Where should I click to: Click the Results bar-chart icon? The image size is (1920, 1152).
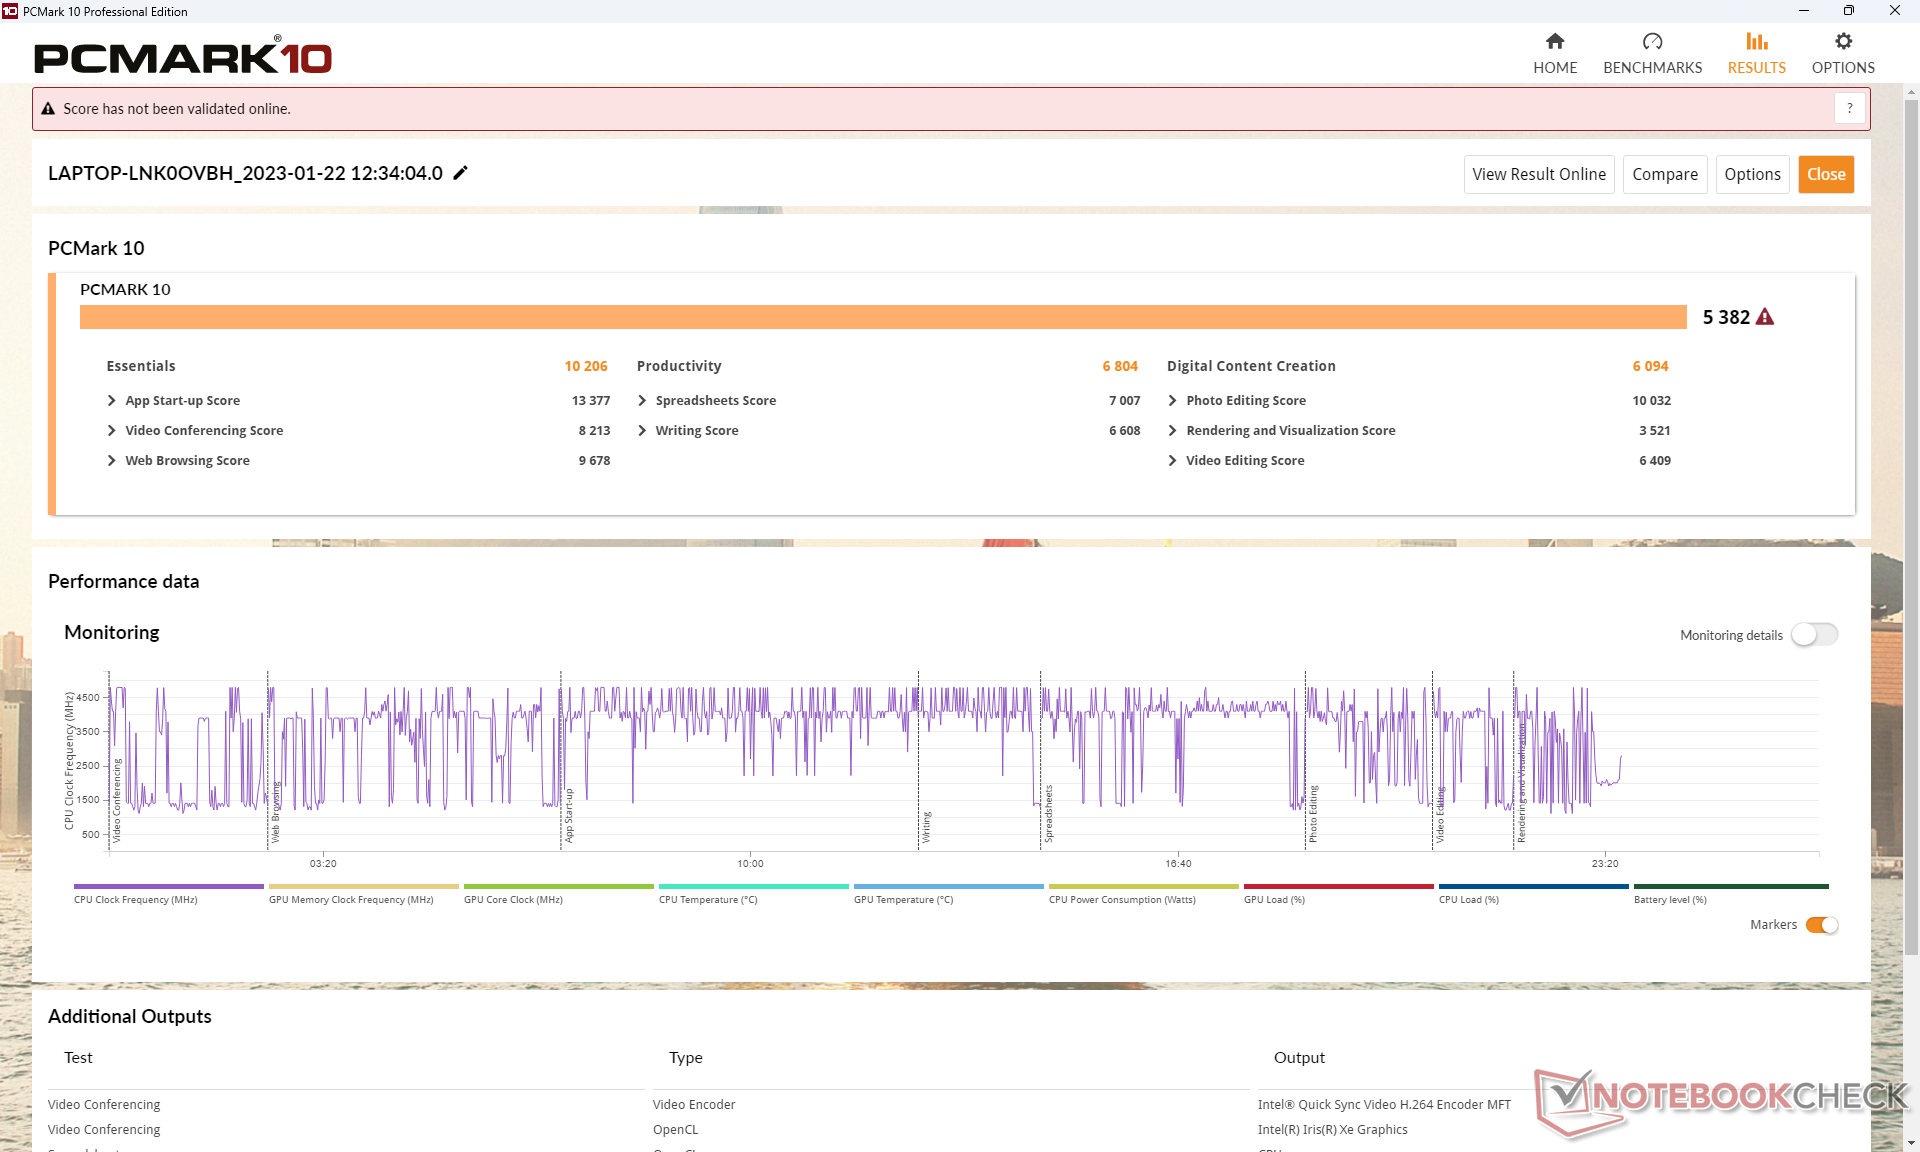click(x=1756, y=42)
